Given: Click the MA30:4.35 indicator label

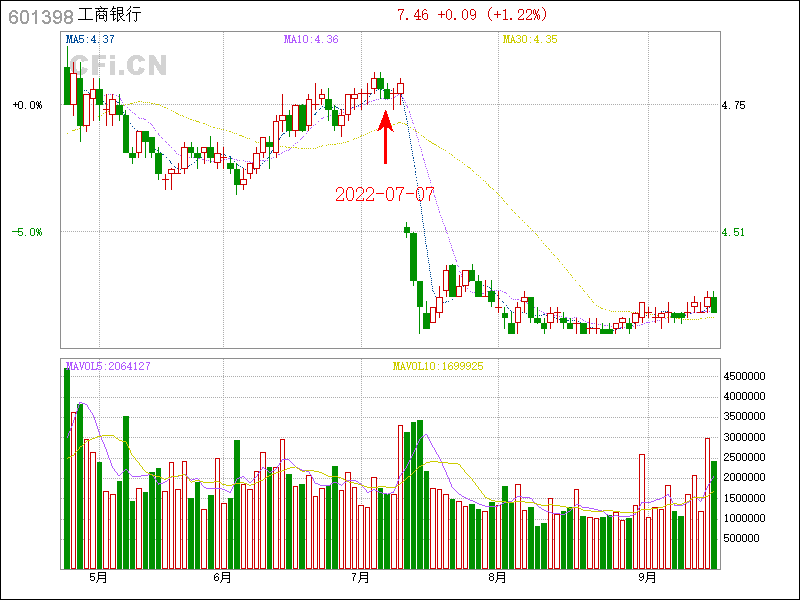Looking at the screenshot, I should click(x=530, y=39).
